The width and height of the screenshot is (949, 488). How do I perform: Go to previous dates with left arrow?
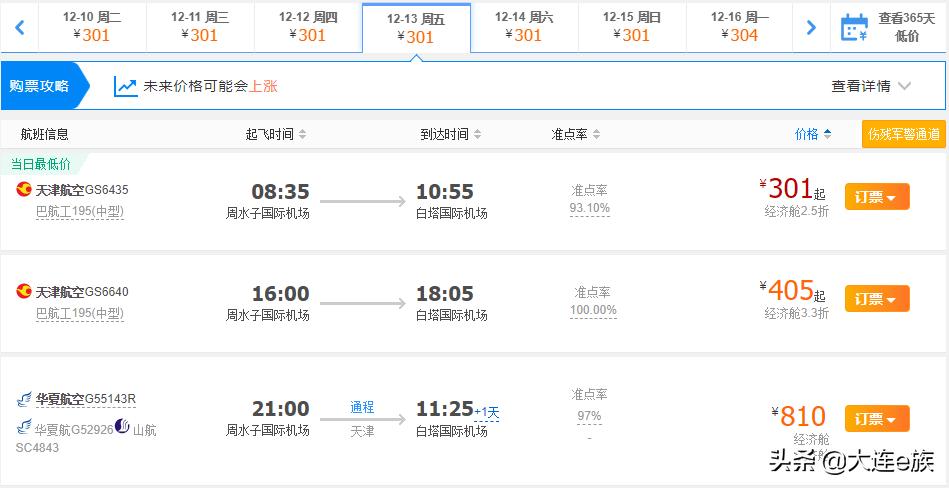pyautogui.click(x=19, y=27)
